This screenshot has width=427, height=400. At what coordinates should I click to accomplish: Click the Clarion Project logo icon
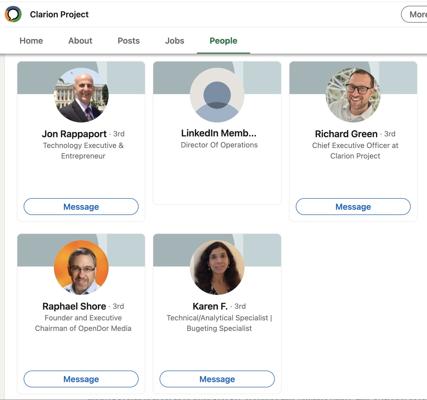(x=13, y=14)
